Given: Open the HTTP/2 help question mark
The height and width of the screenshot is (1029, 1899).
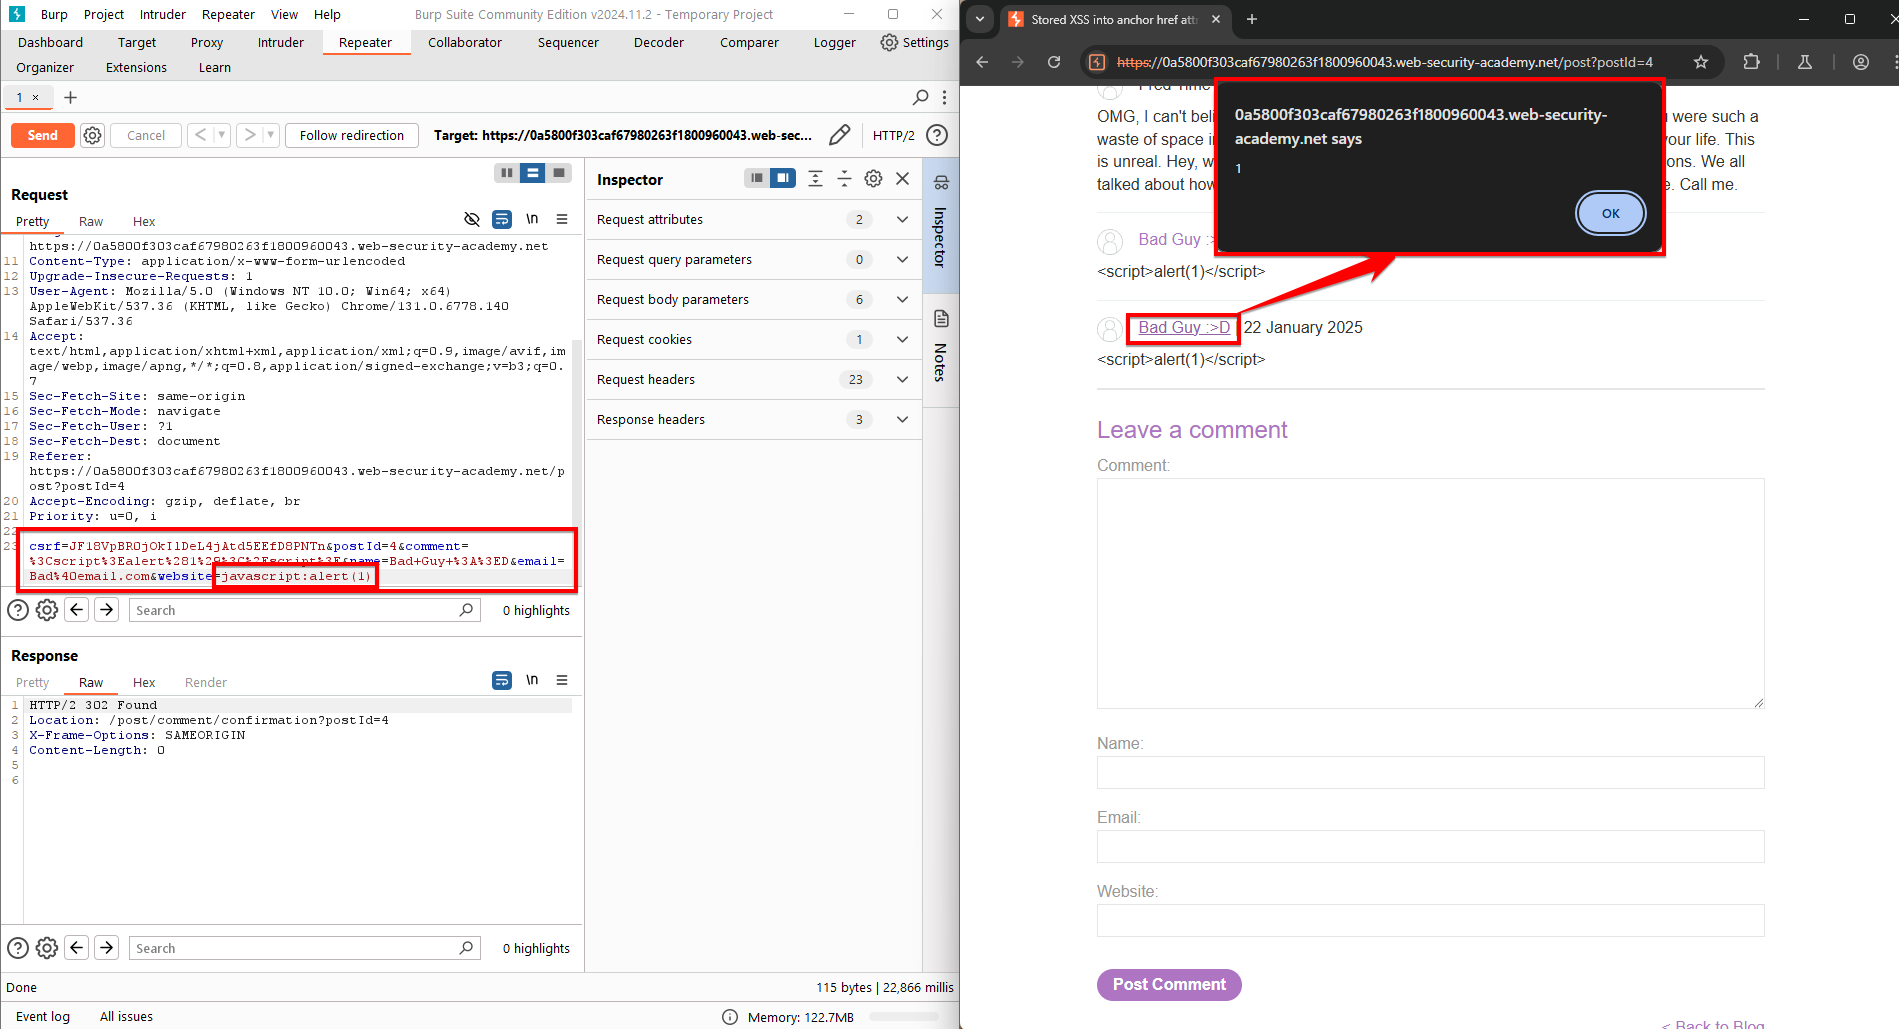Looking at the screenshot, I should tap(937, 135).
